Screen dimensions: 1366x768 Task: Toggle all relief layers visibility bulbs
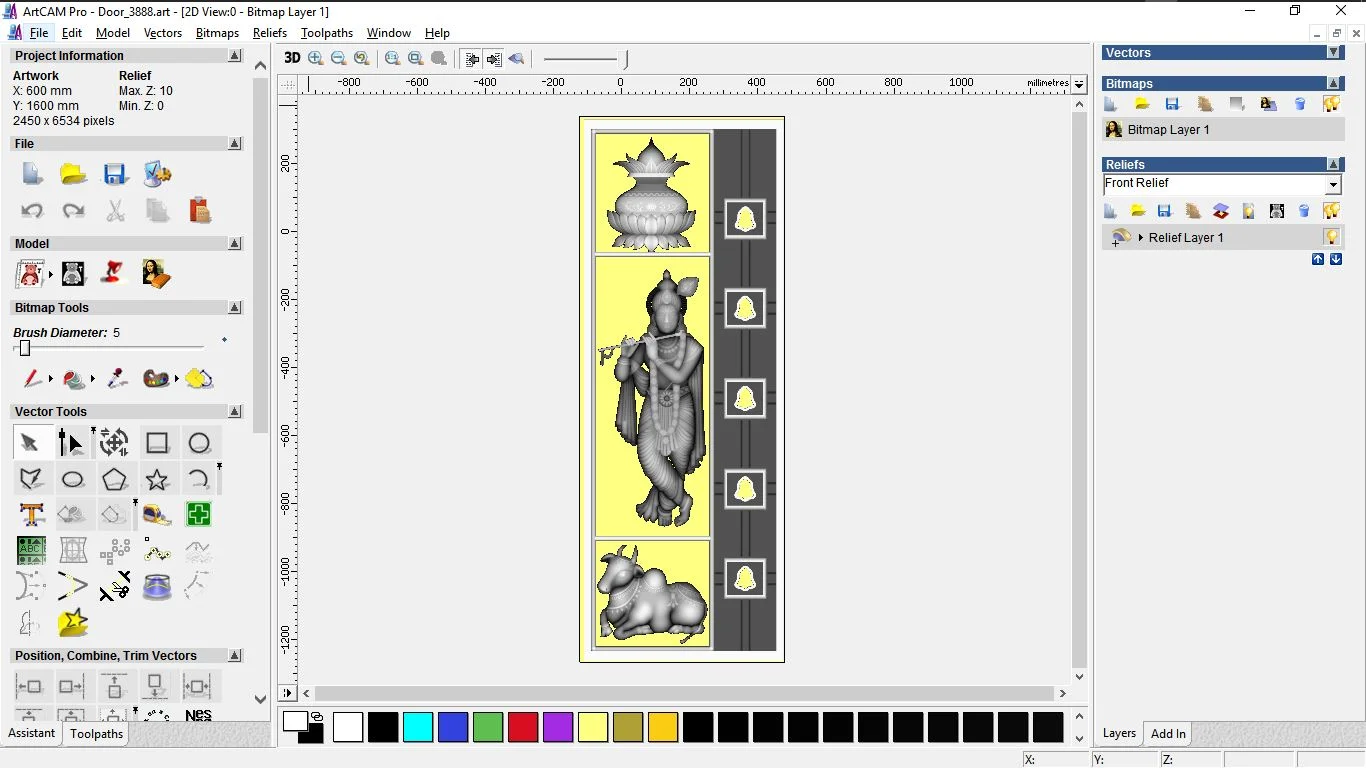point(1331,211)
